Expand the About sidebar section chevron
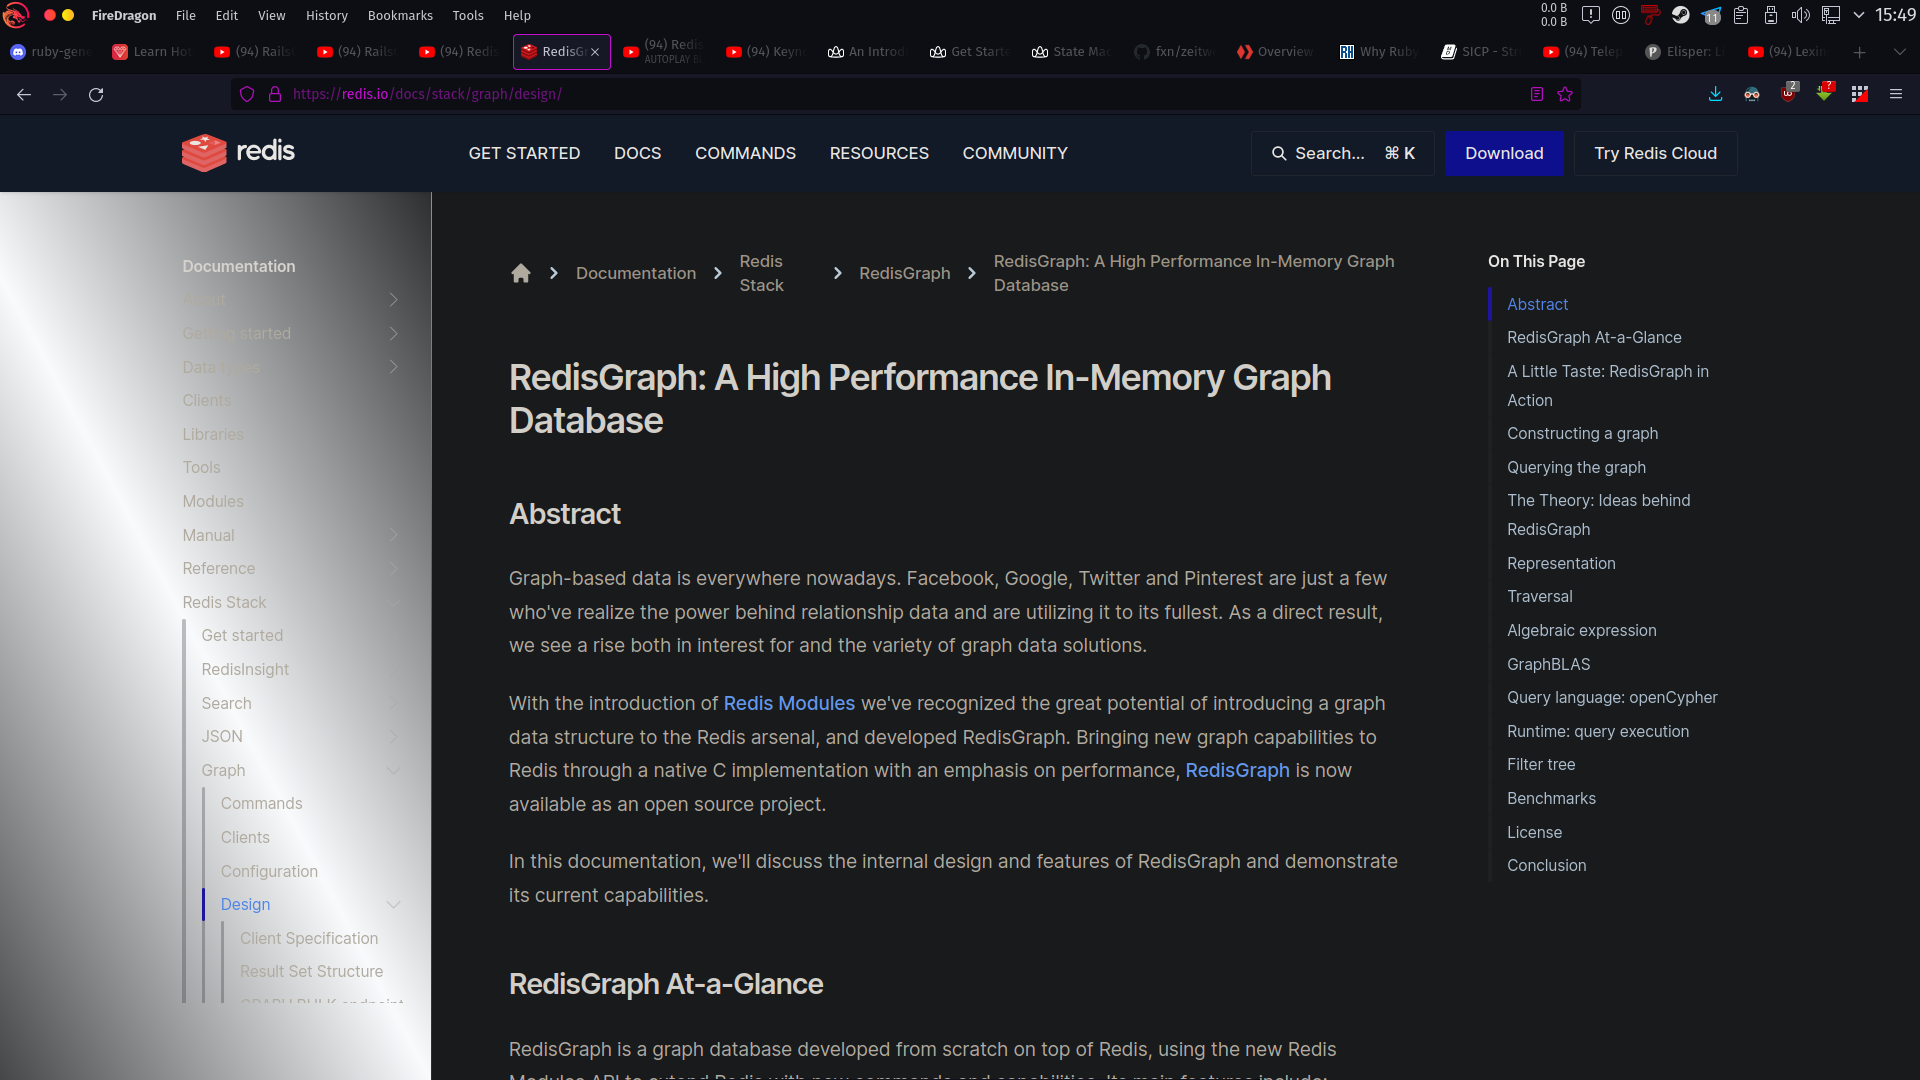This screenshot has width=1920, height=1080. pos(393,300)
